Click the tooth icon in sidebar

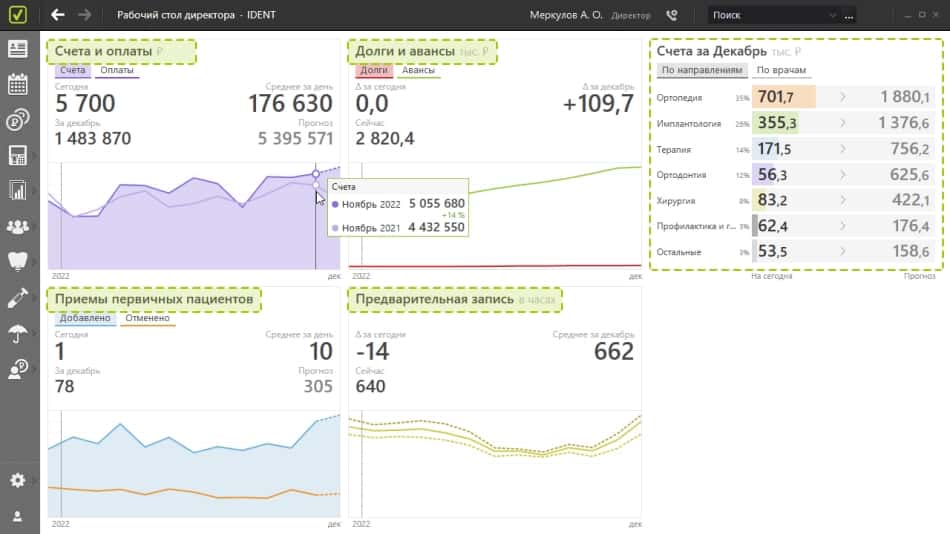(17, 262)
